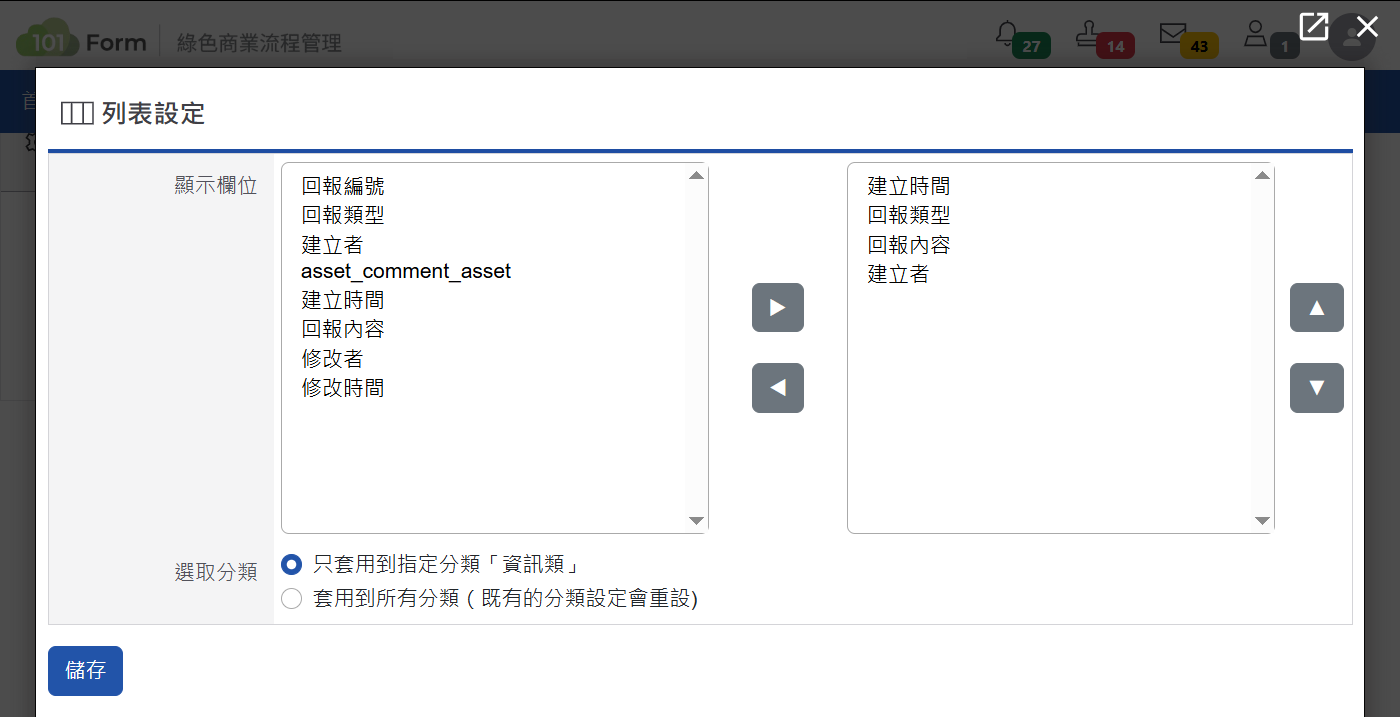This screenshot has height=717, width=1400.
Task: Select 建立時間 in the right displayed list
Action: (908, 186)
